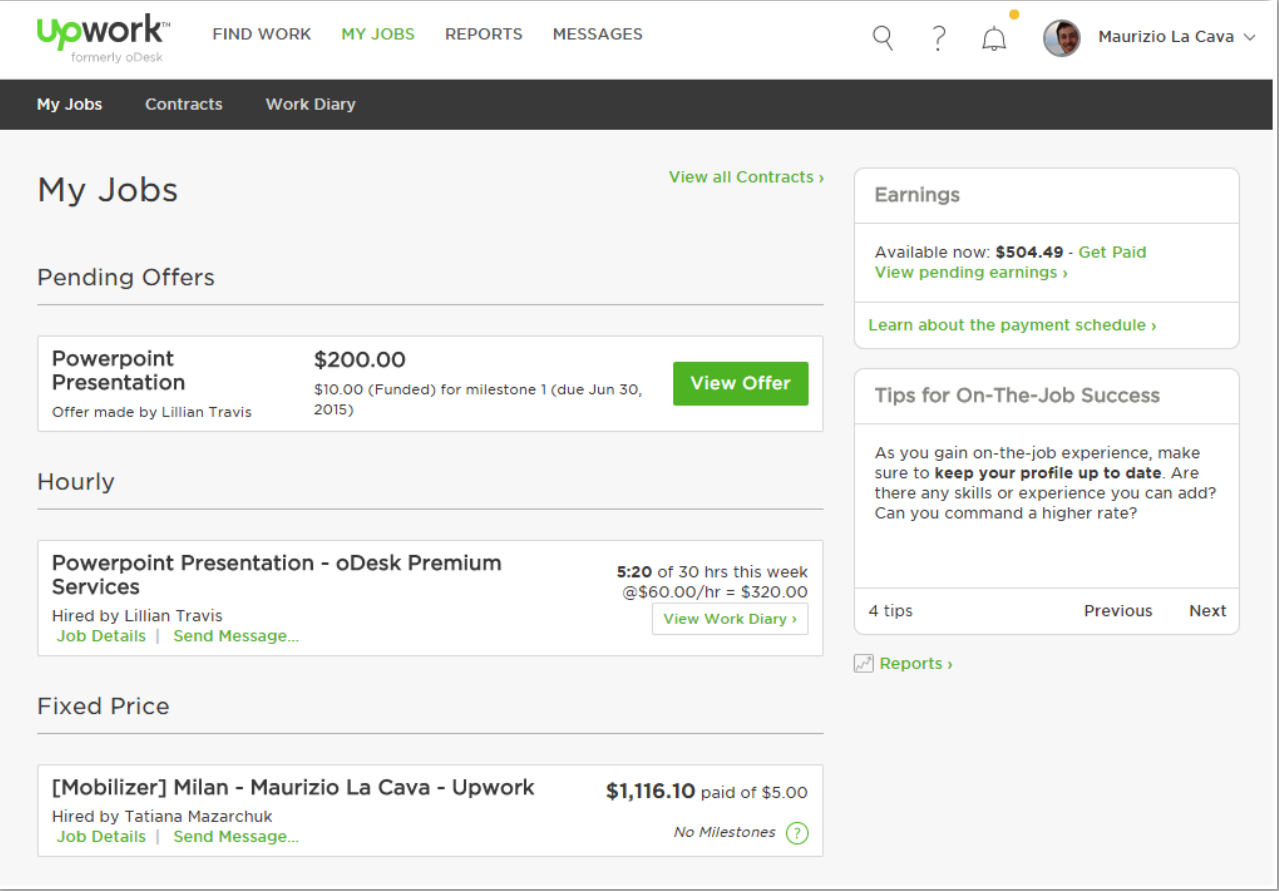The image size is (1279, 891).
Task: Click View all Contracts link
Action: point(746,177)
